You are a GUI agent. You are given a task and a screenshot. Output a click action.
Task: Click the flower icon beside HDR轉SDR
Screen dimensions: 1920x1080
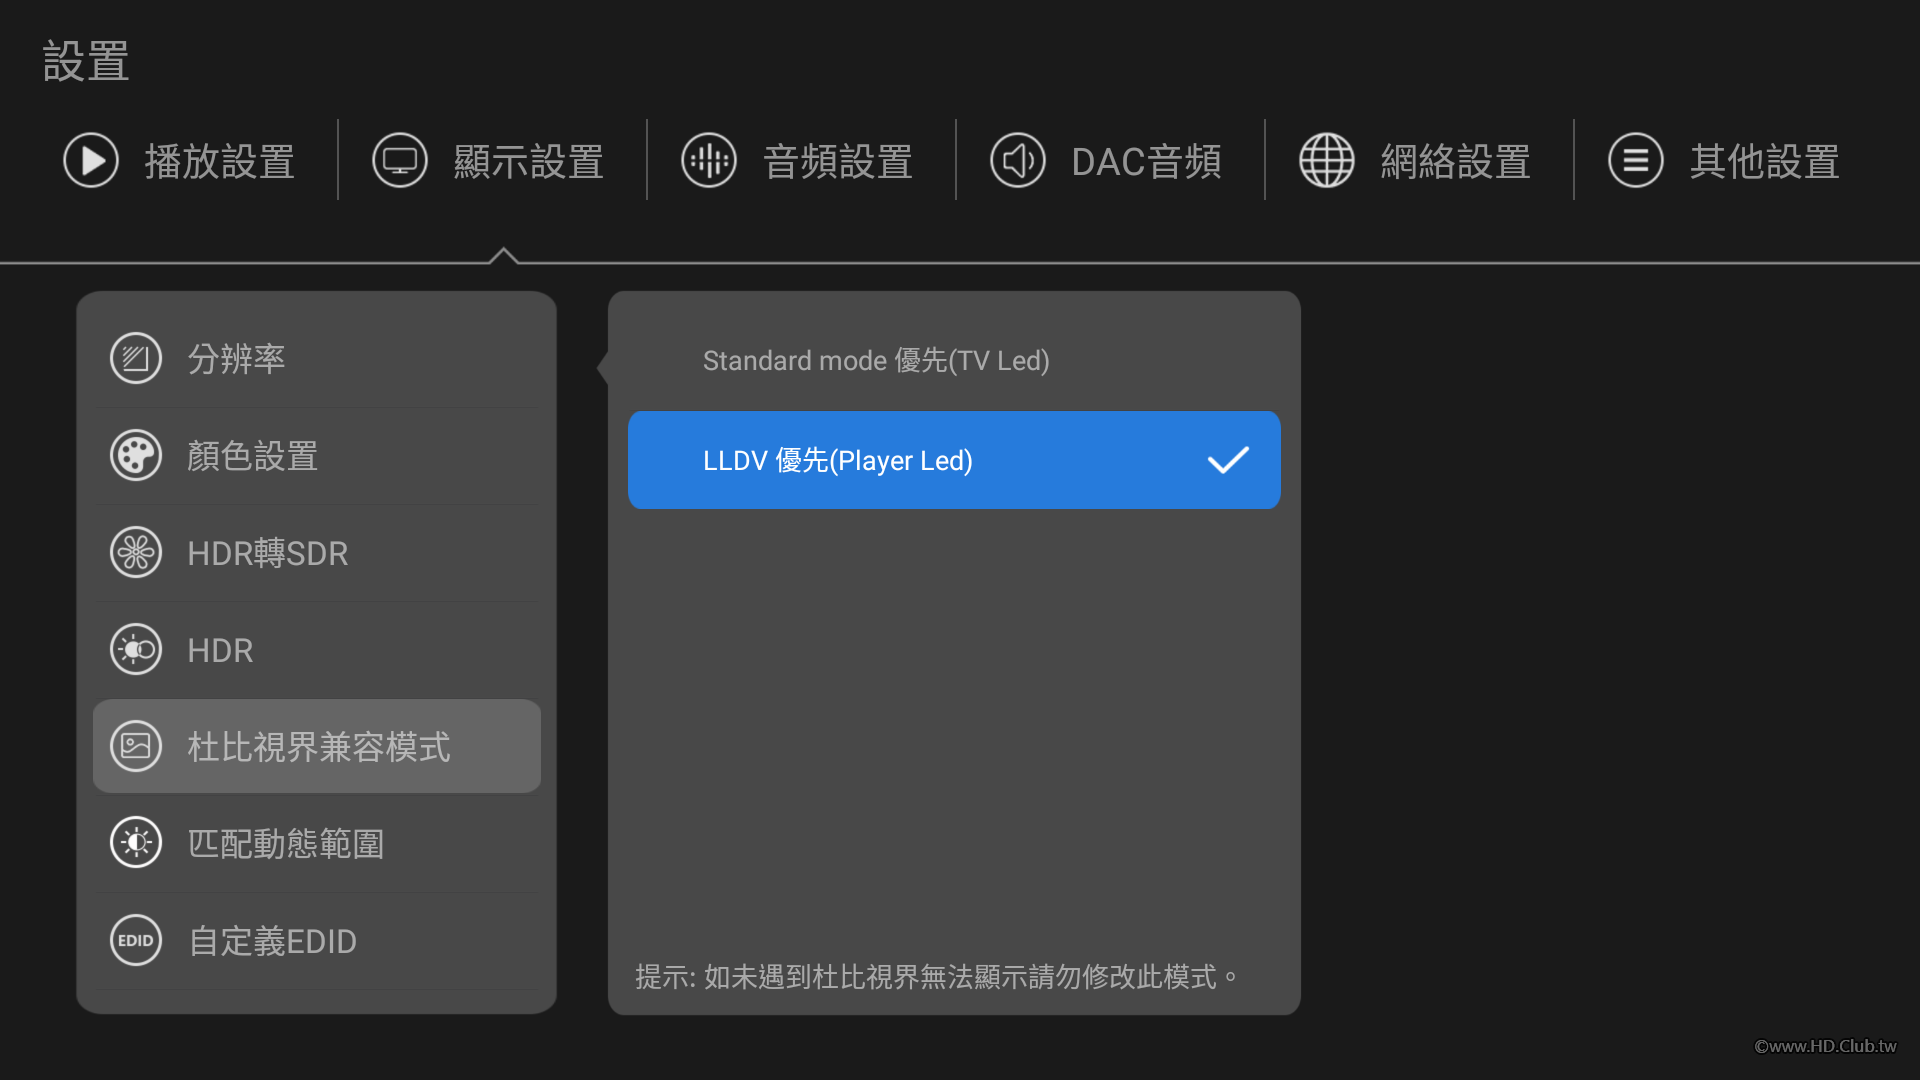pyautogui.click(x=136, y=553)
